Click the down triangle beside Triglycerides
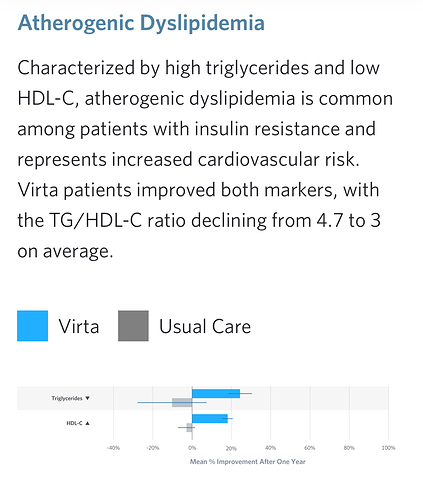423x500 pixels. (x=87, y=398)
